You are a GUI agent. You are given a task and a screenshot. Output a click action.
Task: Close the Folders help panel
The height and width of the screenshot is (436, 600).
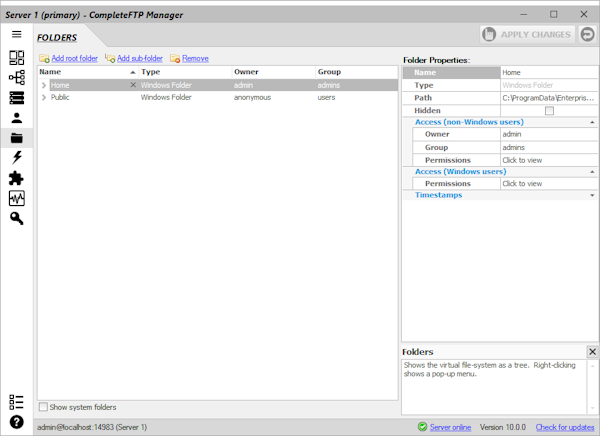[x=592, y=352]
